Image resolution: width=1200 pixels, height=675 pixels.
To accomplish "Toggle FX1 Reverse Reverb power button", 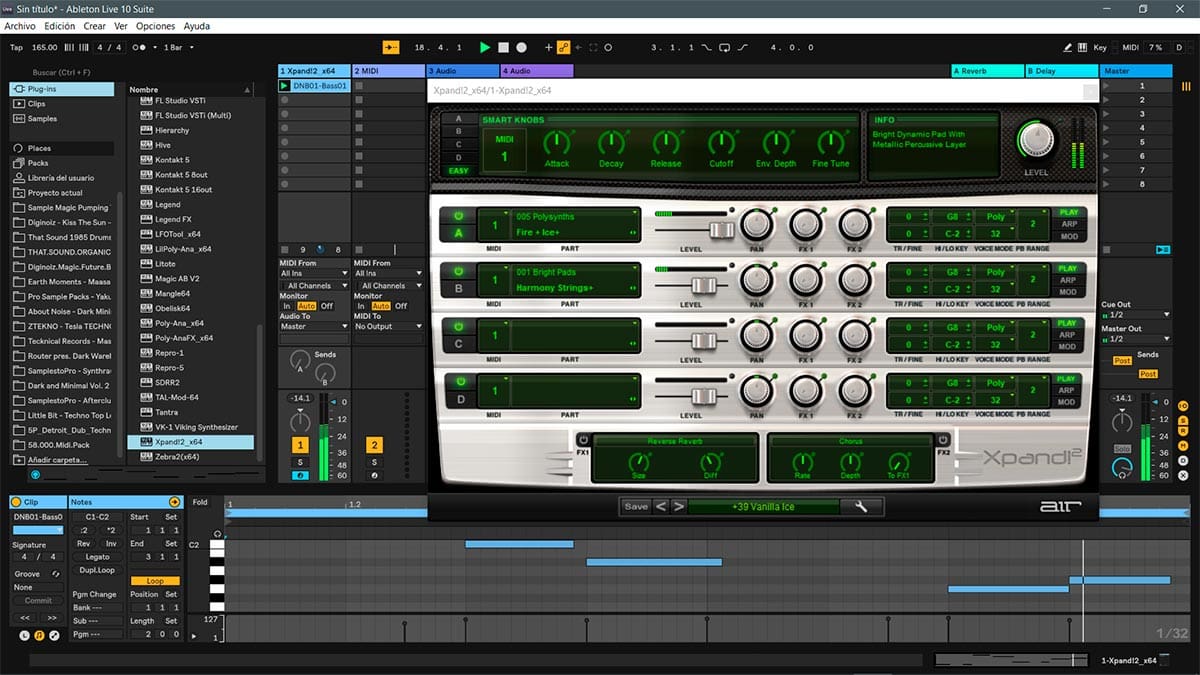I will pyautogui.click(x=583, y=439).
